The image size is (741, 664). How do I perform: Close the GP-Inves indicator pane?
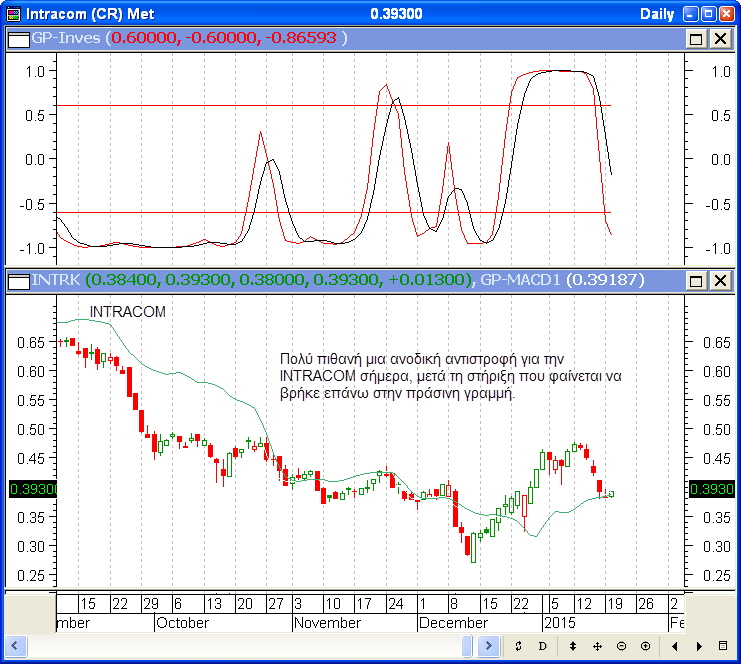tap(721, 39)
